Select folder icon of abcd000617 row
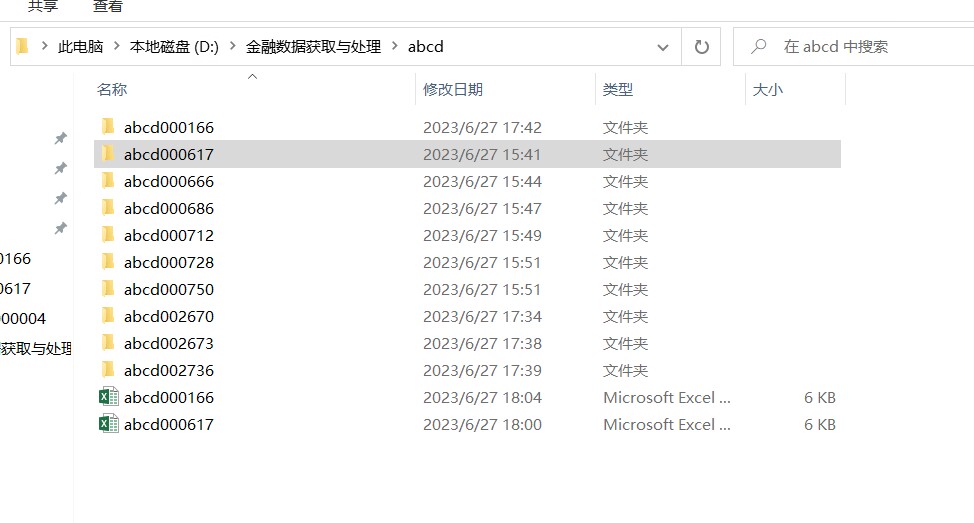Screen dimensions: 974x523 108,153
